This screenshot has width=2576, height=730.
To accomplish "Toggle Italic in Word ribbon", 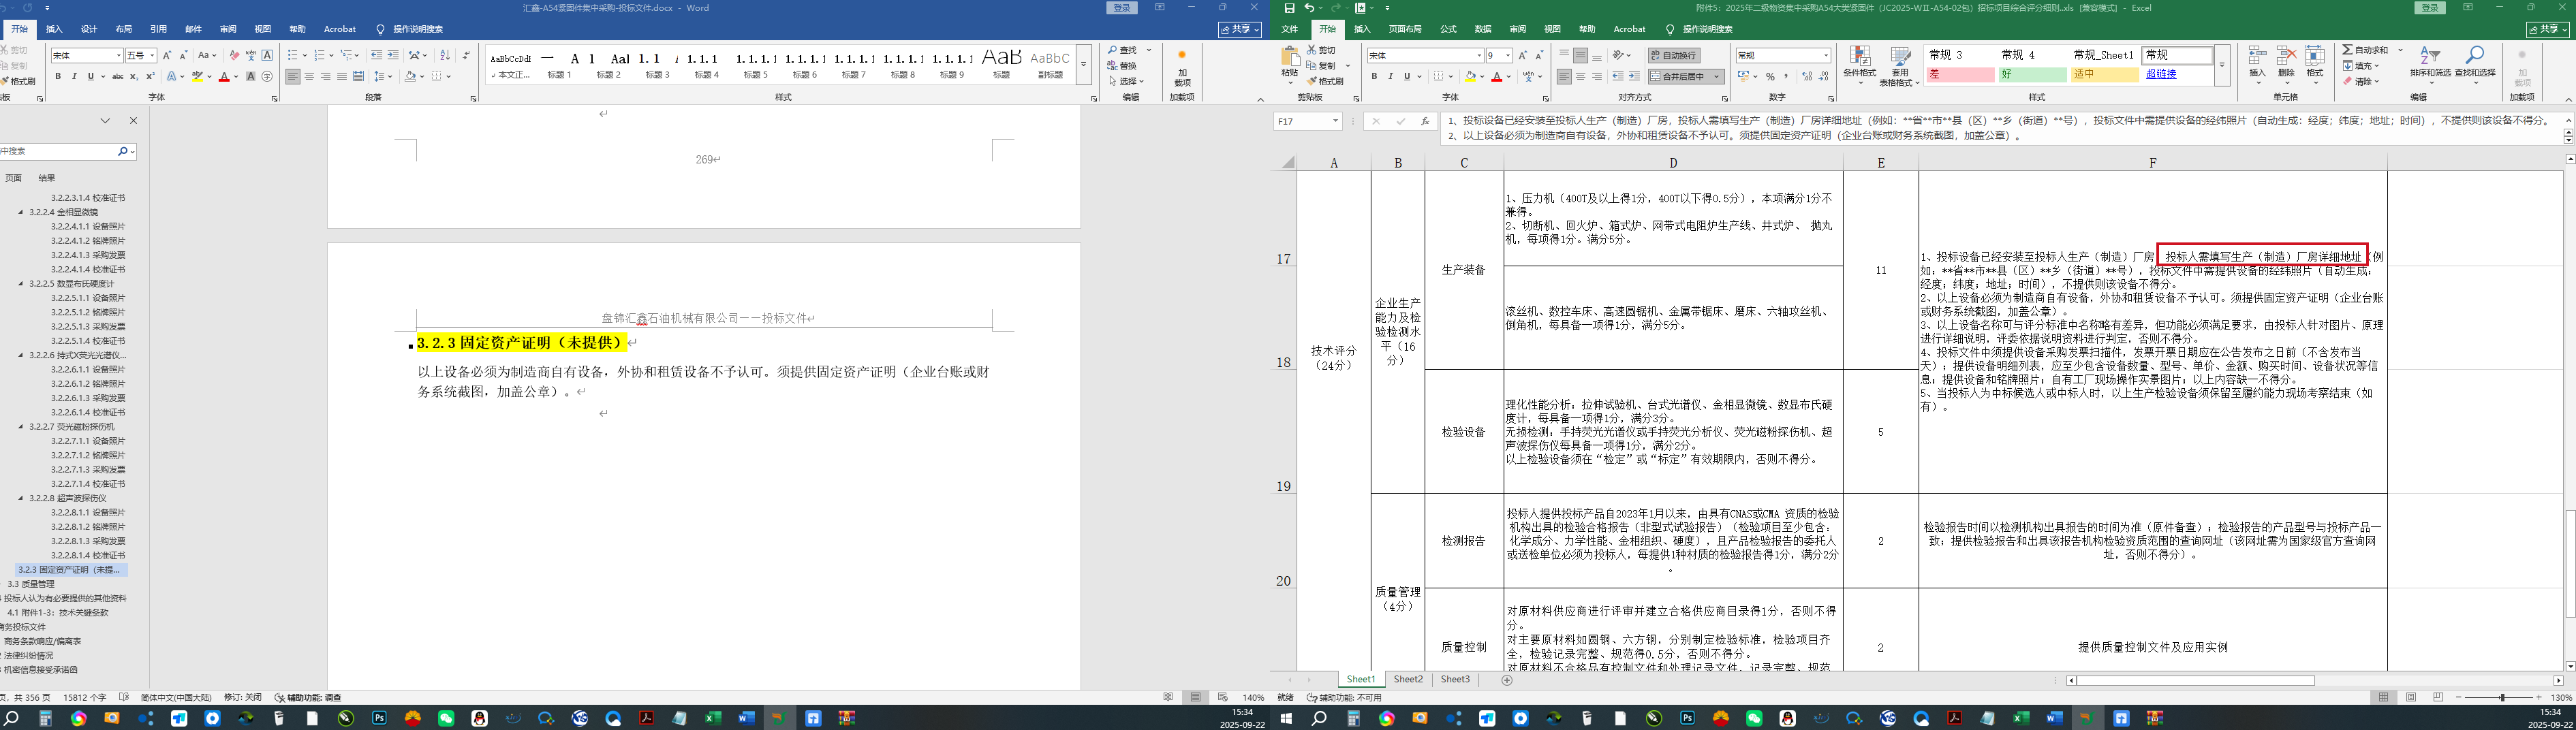I will (x=74, y=76).
